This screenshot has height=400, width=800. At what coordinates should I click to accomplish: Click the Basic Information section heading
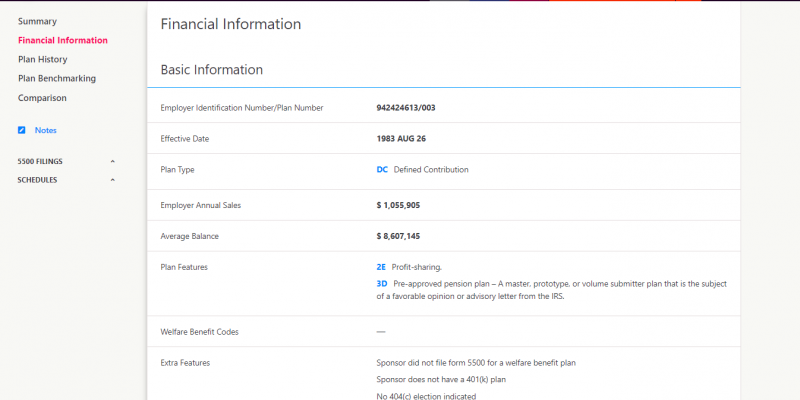click(x=211, y=70)
